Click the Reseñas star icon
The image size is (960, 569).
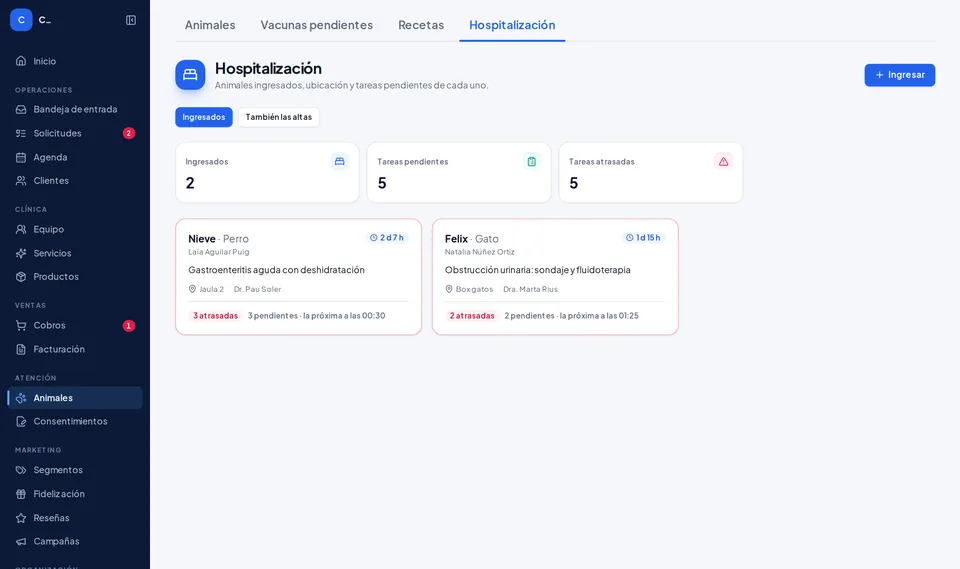(21, 518)
